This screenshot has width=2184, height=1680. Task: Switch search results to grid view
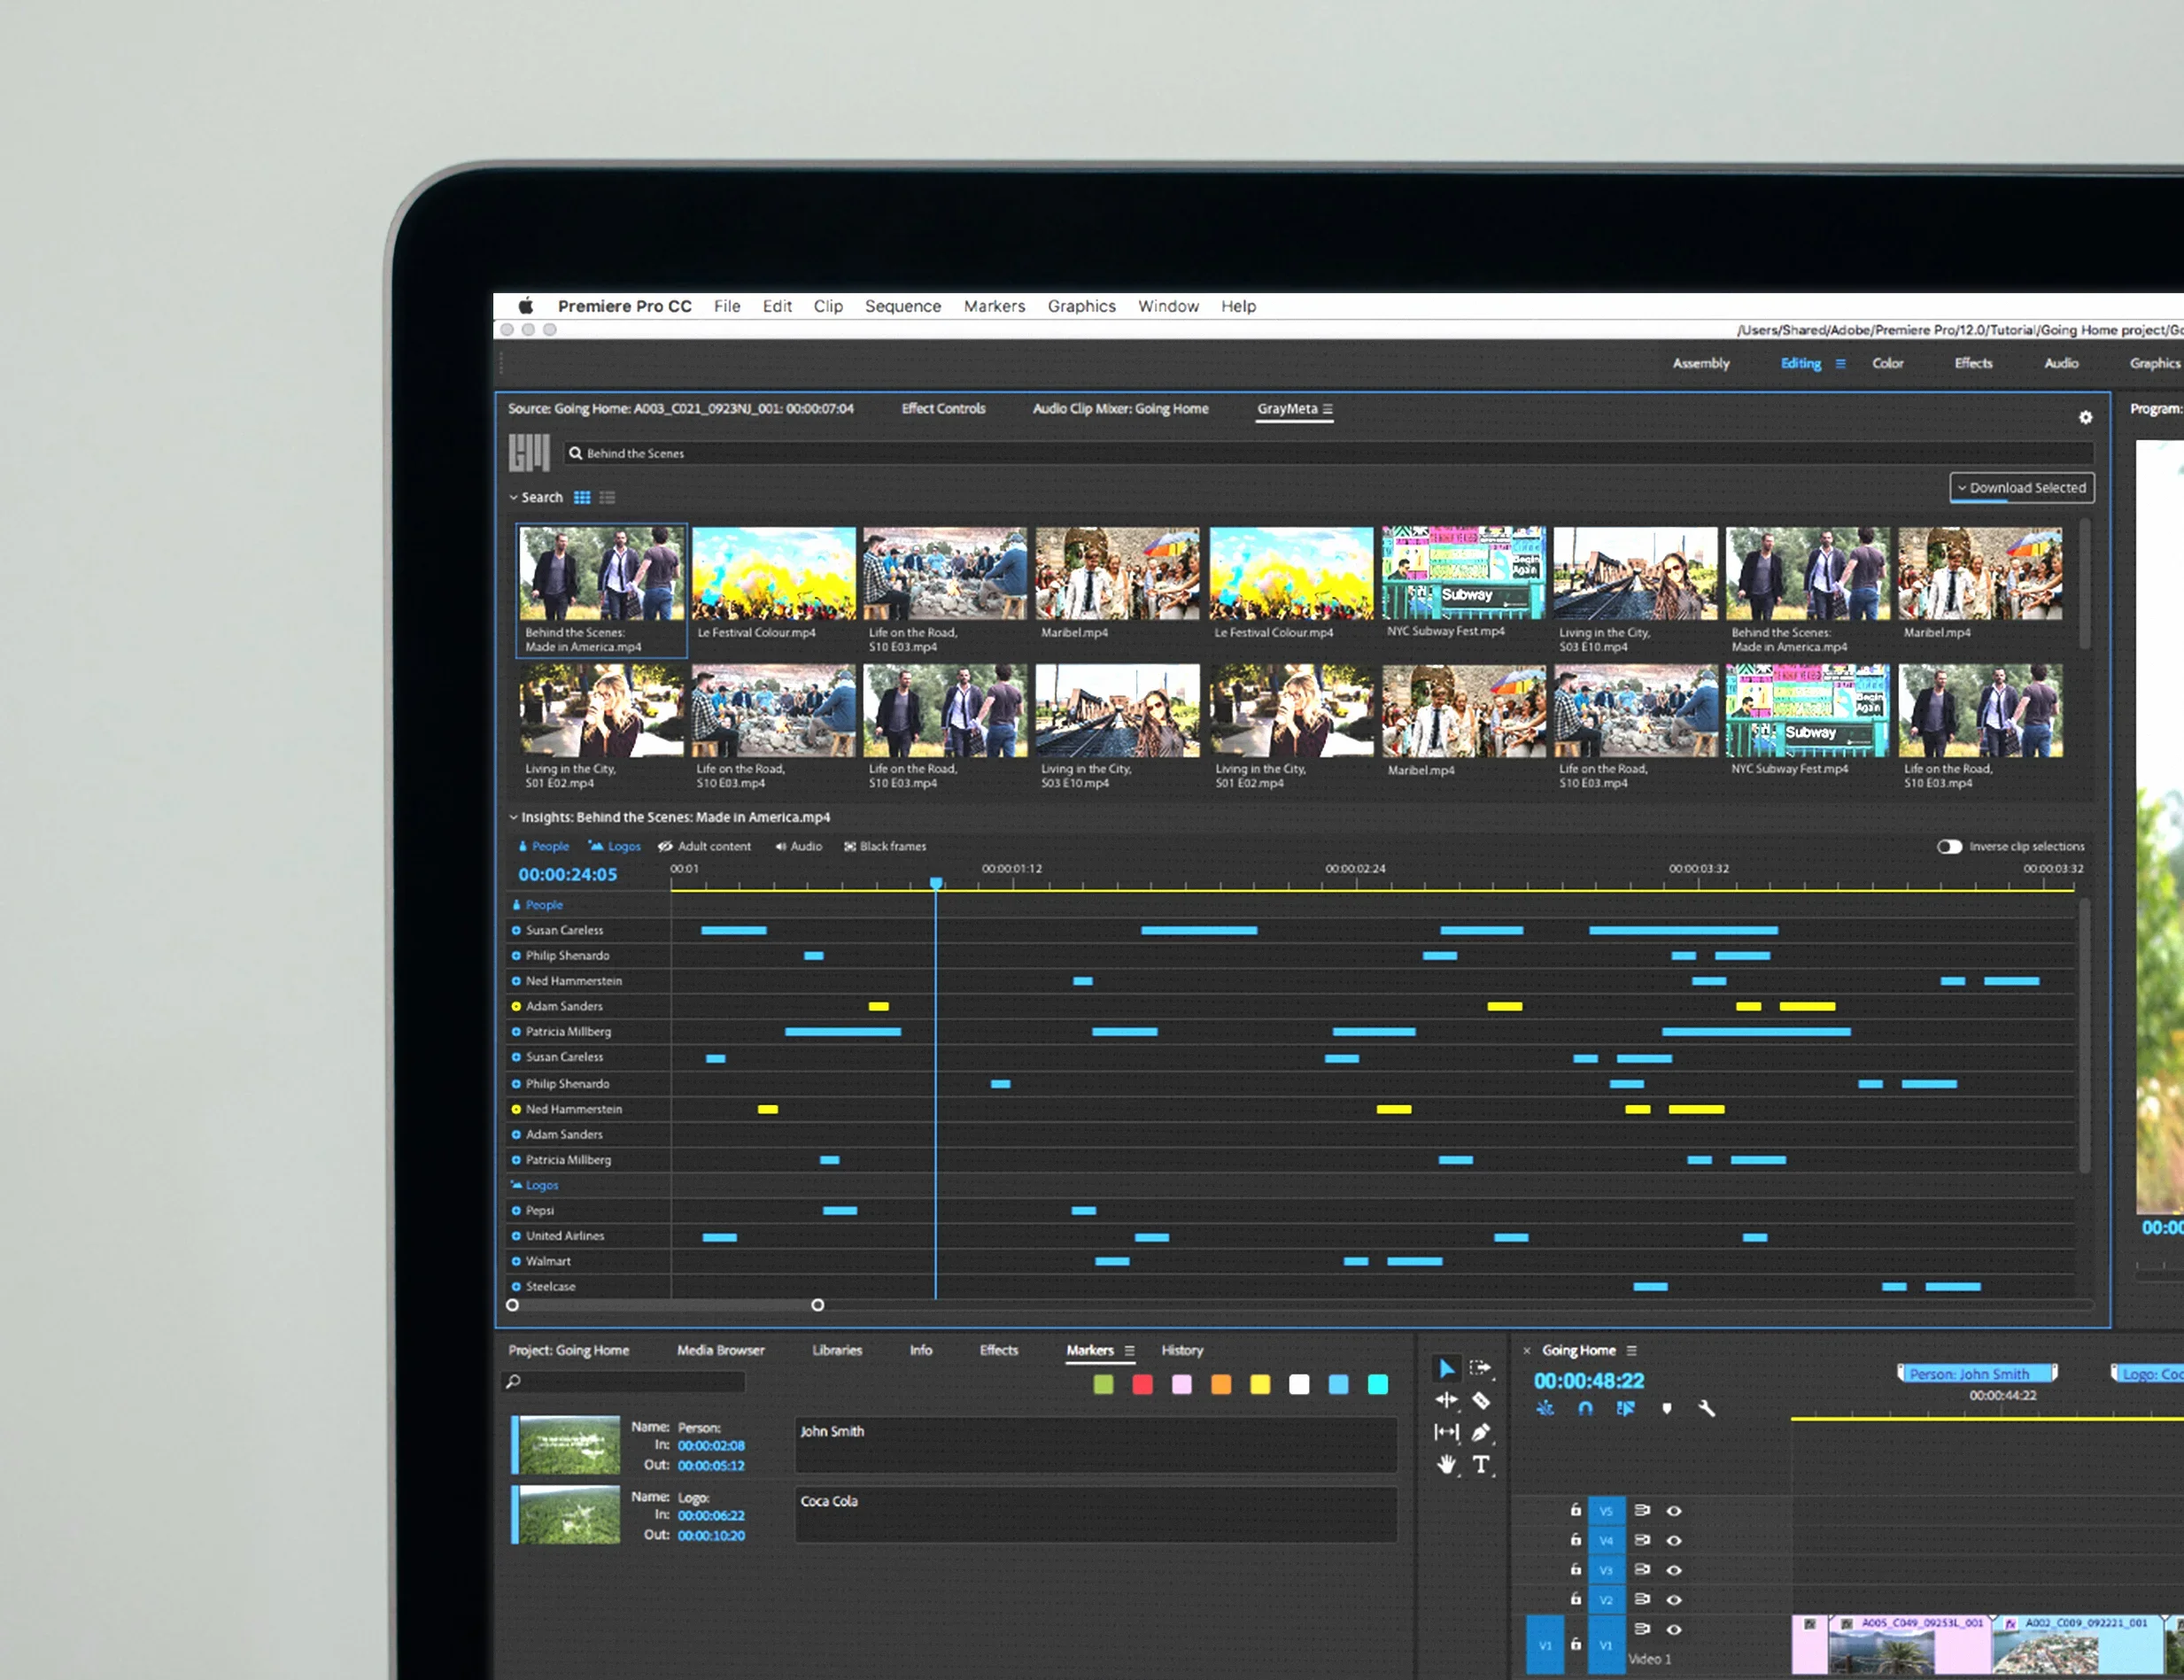tap(582, 498)
